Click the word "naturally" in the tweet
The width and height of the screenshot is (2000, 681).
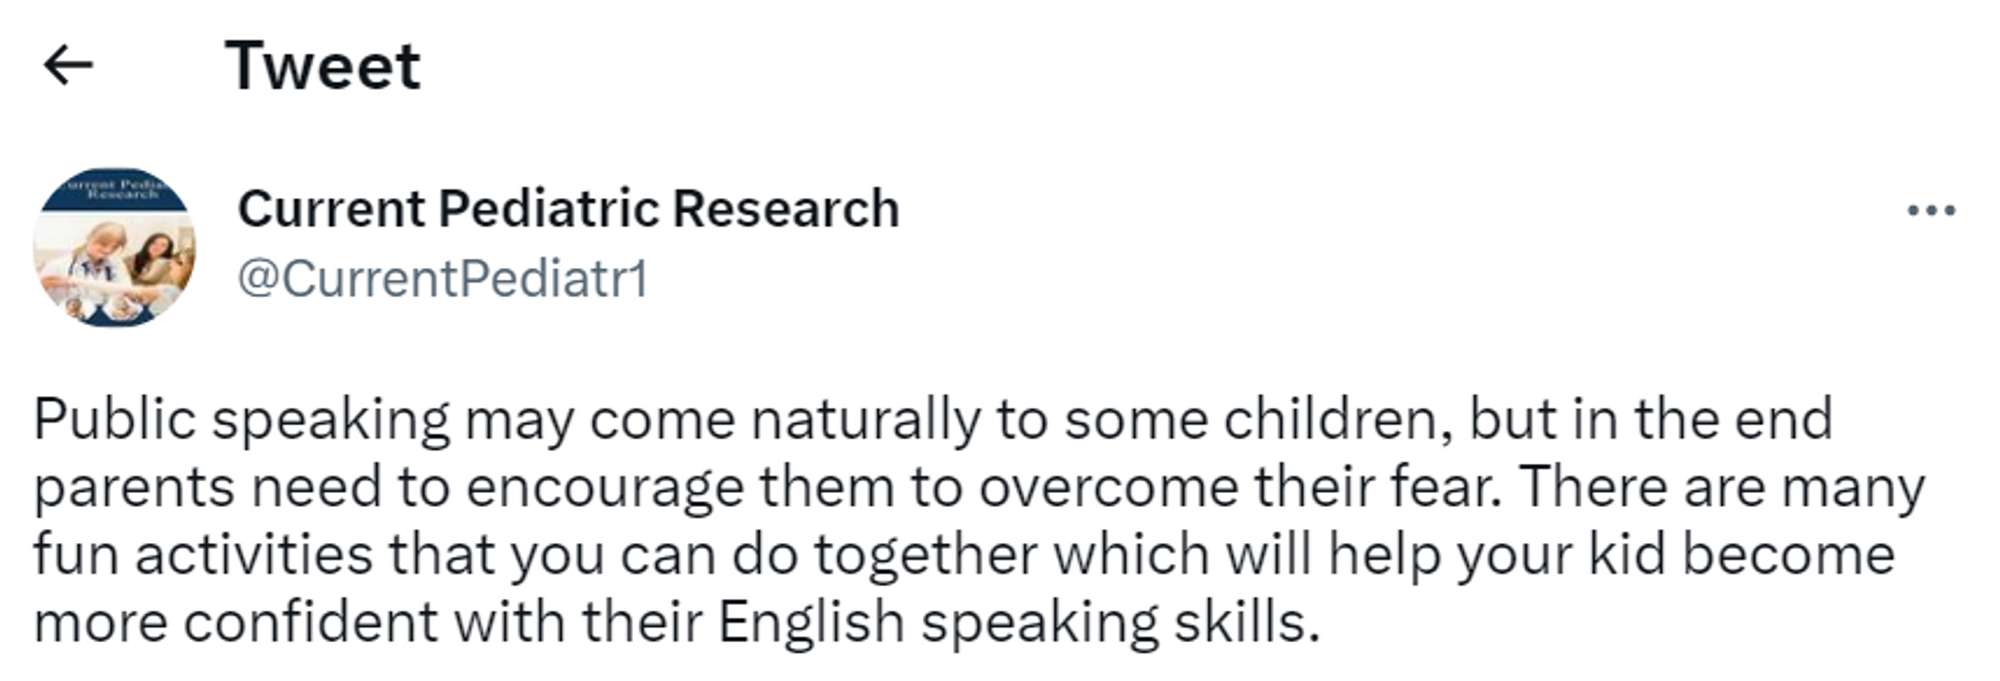click(864, 419)
